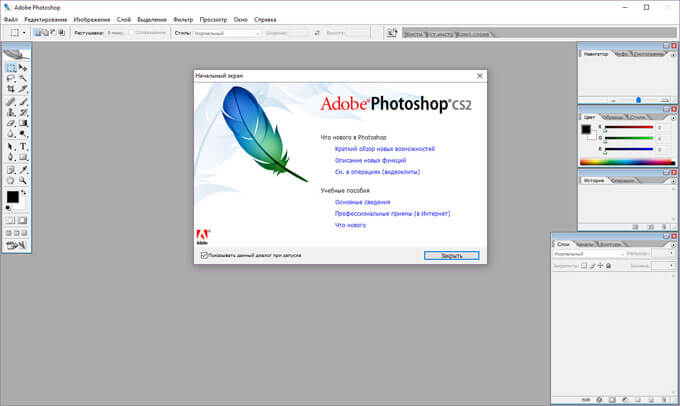This screenshot has height=406, width=680.
Task: Select the Blur tool
Action: (x=11, y=134)
